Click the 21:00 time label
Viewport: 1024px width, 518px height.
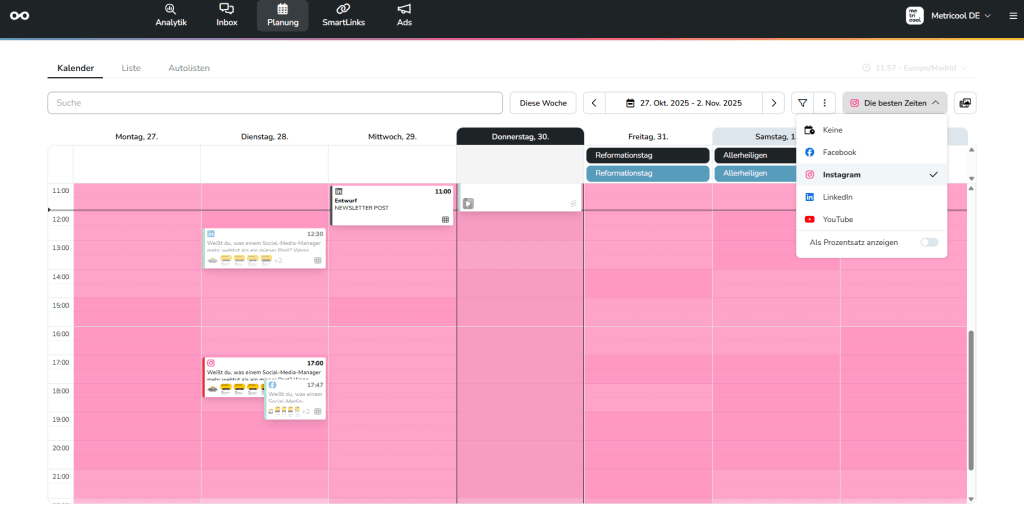click(x=60, y=477)
